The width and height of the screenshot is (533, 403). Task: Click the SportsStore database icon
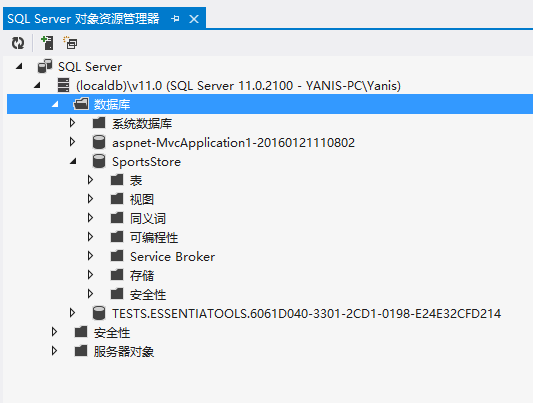[99, 161]
